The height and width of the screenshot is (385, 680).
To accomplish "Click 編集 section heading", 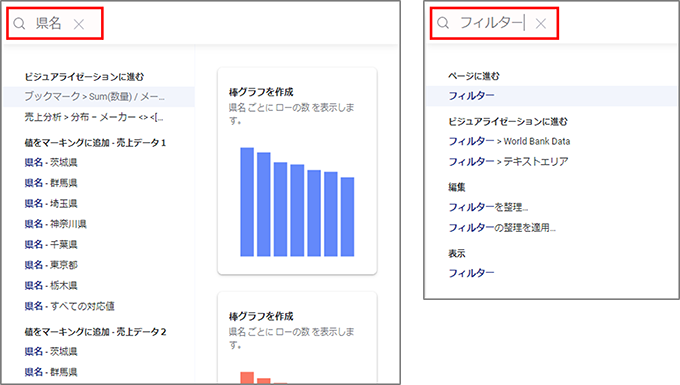I will 457,187.
